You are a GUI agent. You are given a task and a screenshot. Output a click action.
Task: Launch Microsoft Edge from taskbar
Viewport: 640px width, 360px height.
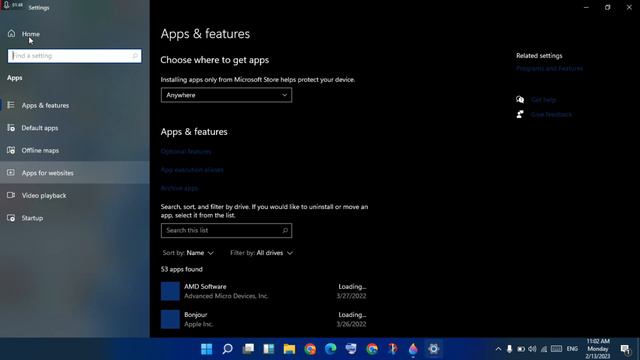click(x=331, y=349)
